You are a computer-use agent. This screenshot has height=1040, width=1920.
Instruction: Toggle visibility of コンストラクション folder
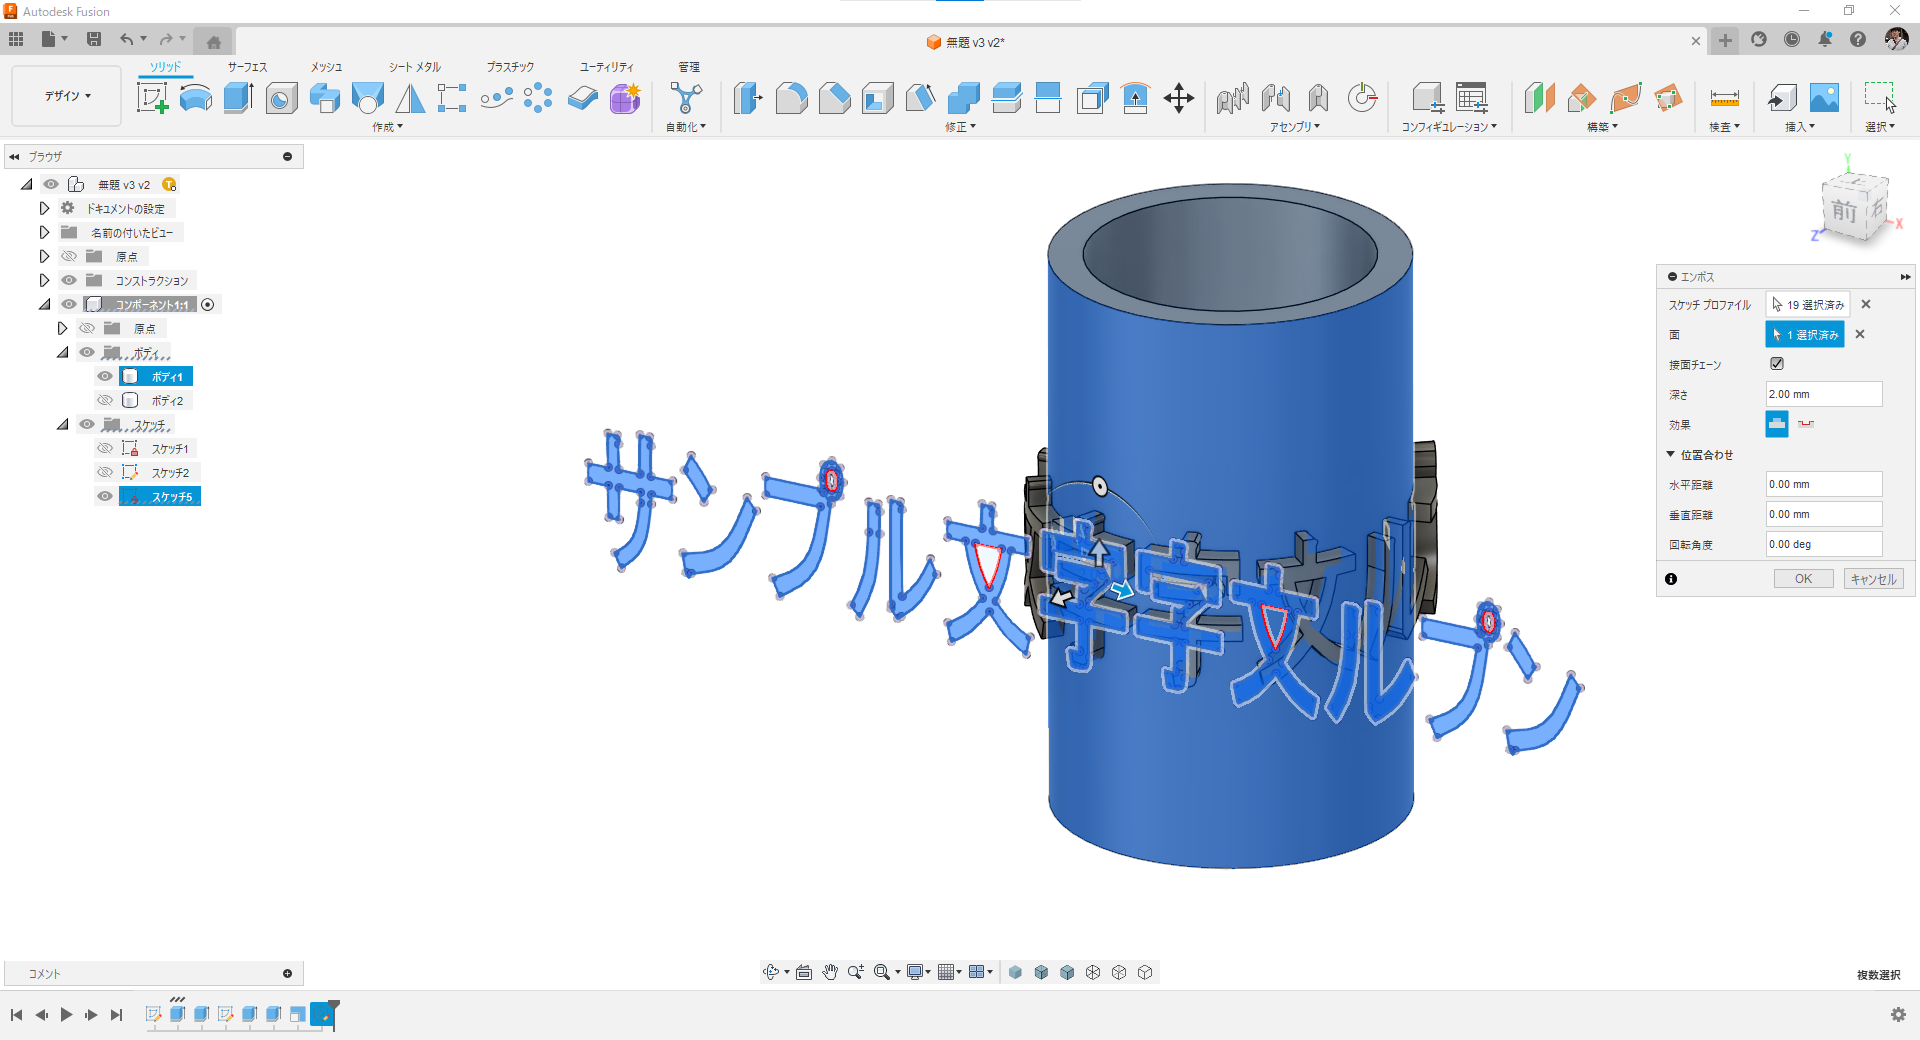point(69,280)
